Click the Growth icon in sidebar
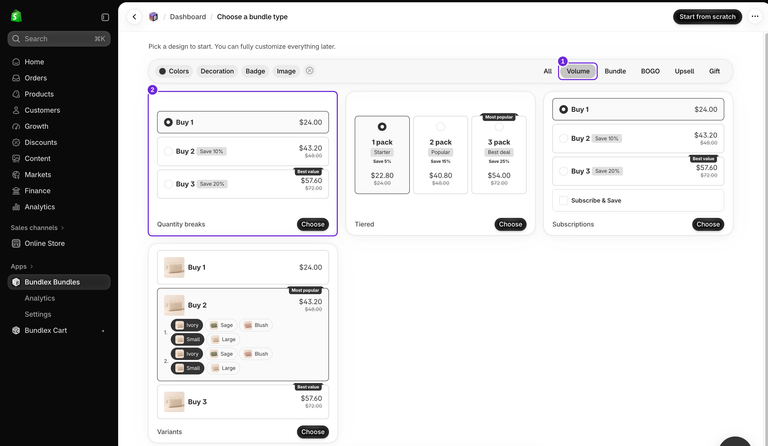This screenshot has width=768, height=446. click(16, 126)
